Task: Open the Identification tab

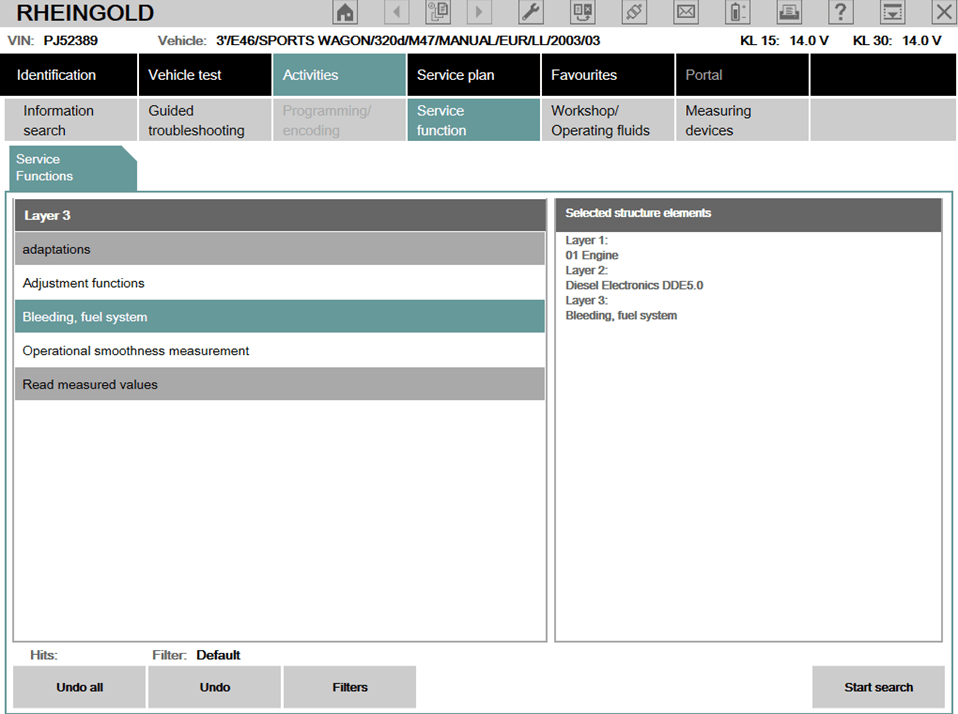Action: pos(68,75)
